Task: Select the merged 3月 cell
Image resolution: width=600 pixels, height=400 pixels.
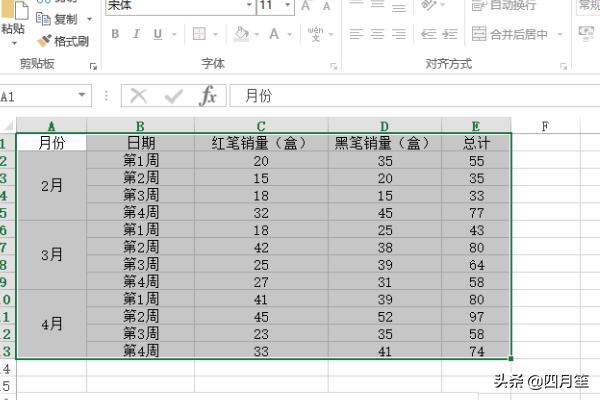Action: (52, 255)
